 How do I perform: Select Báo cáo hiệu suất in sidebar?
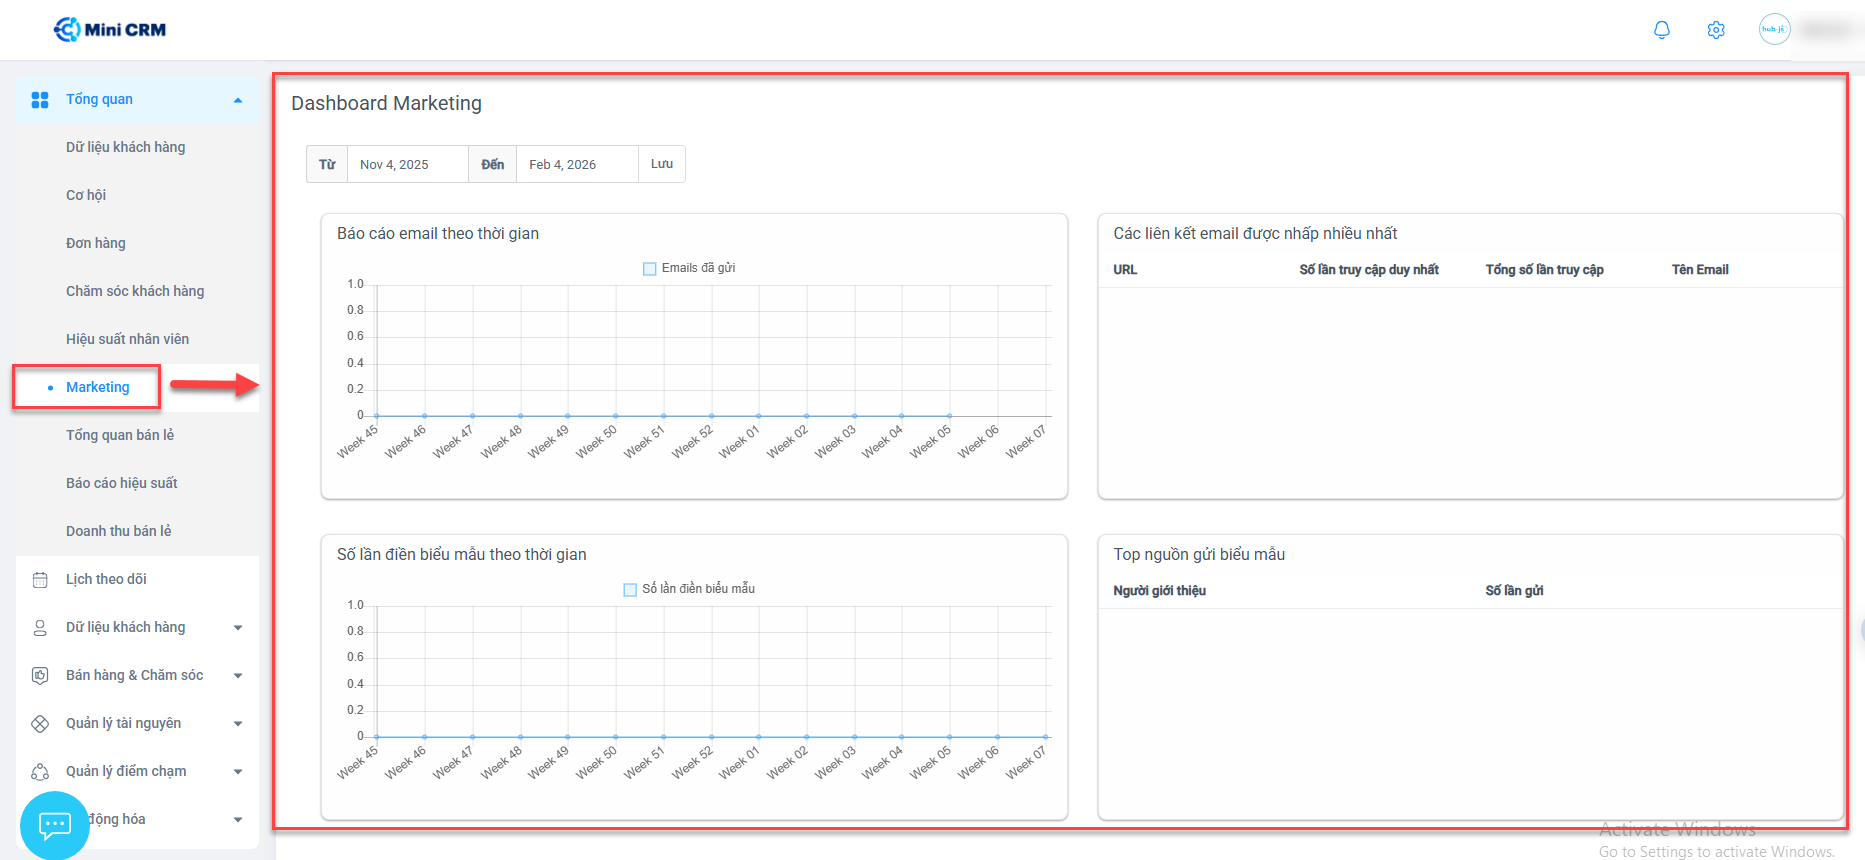tap(121, 483)
